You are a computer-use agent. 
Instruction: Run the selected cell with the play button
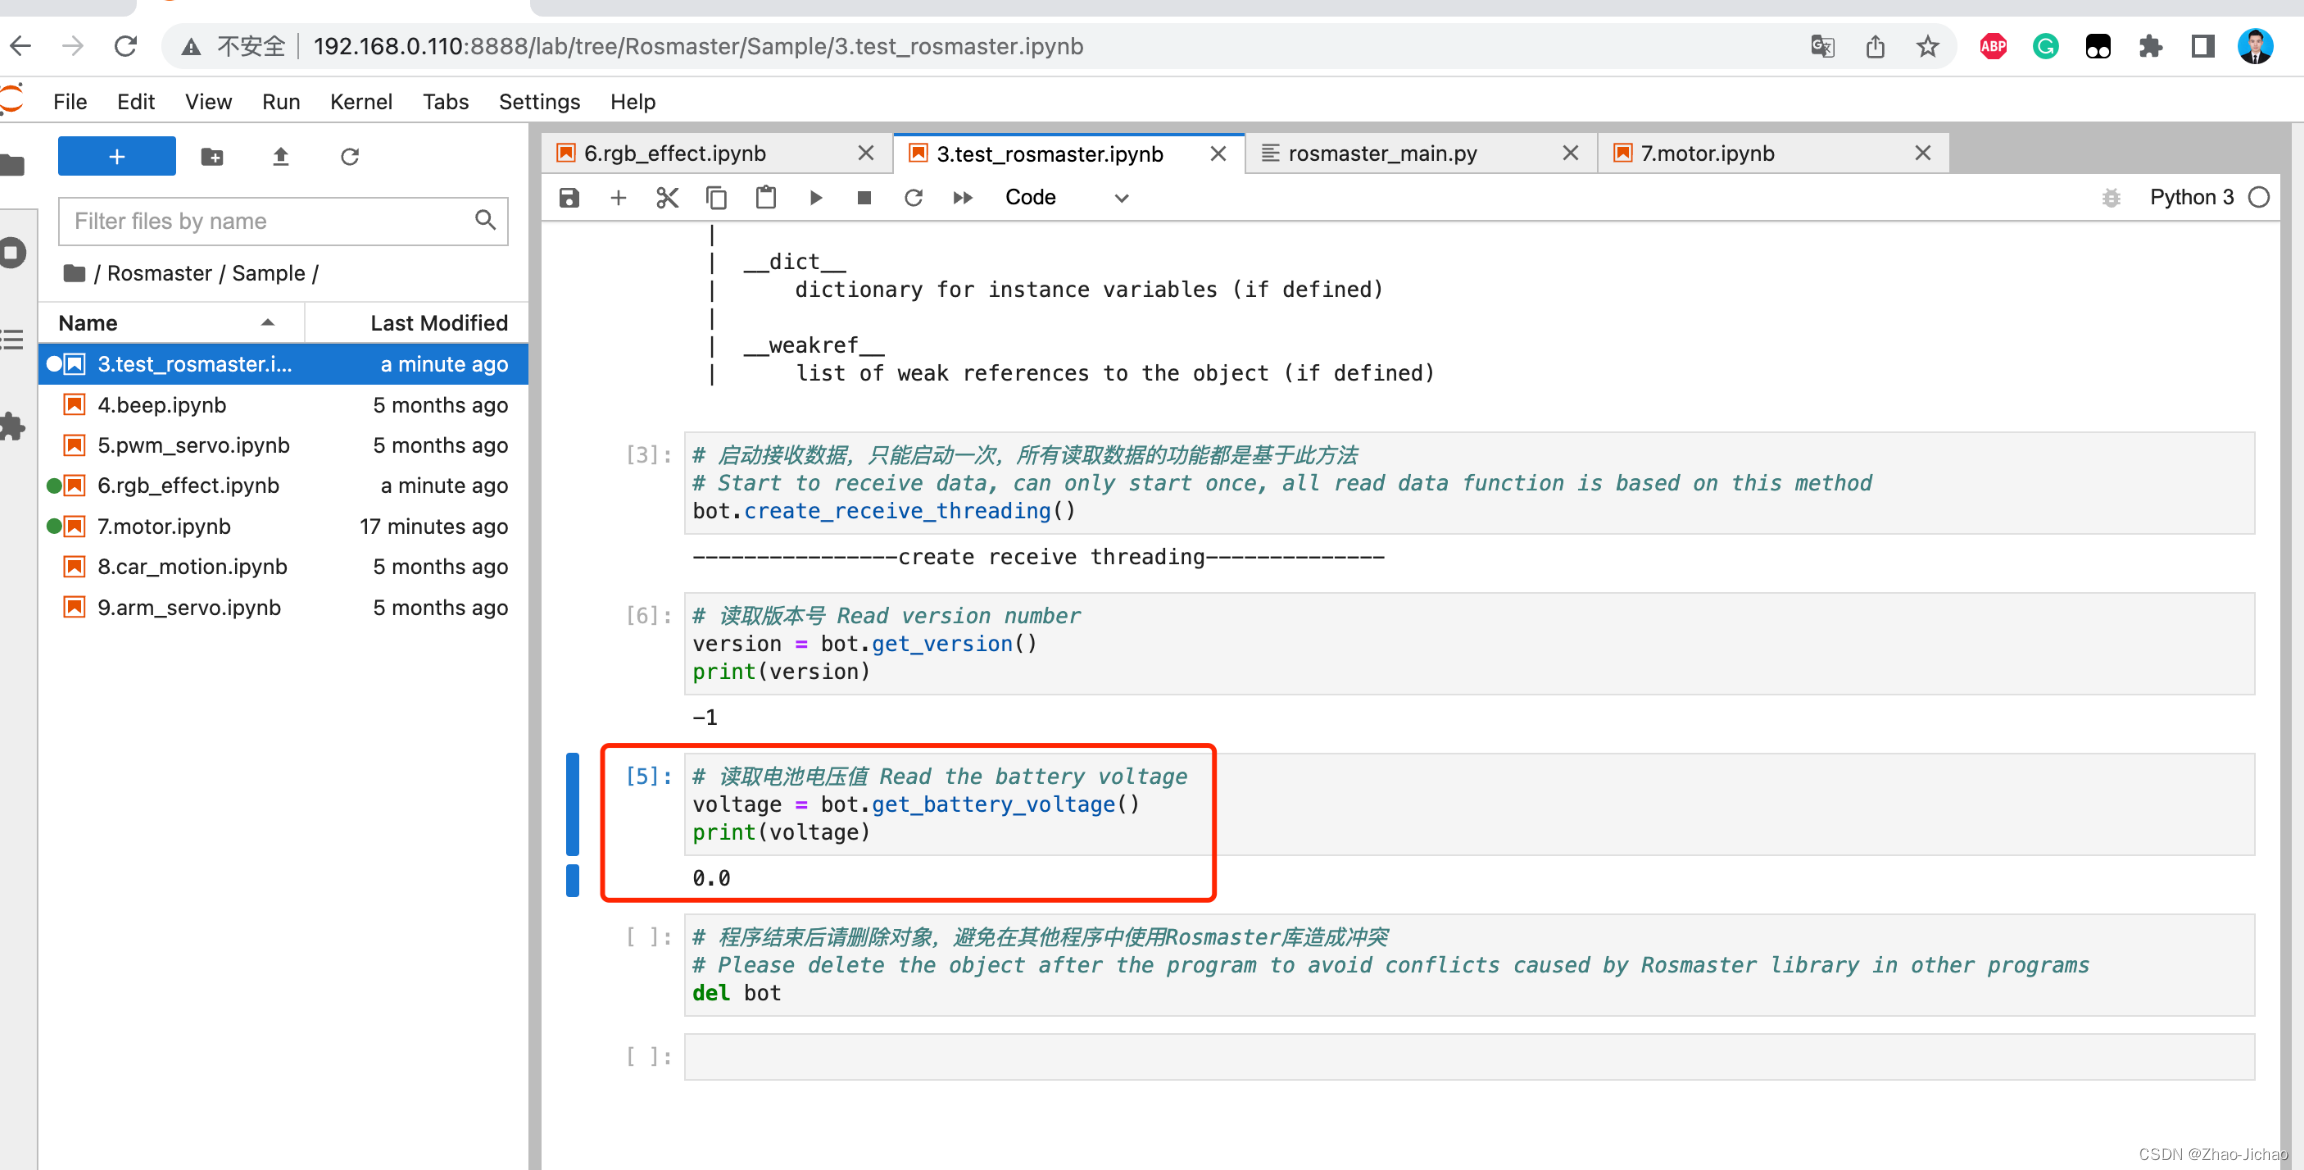[816, 198]
